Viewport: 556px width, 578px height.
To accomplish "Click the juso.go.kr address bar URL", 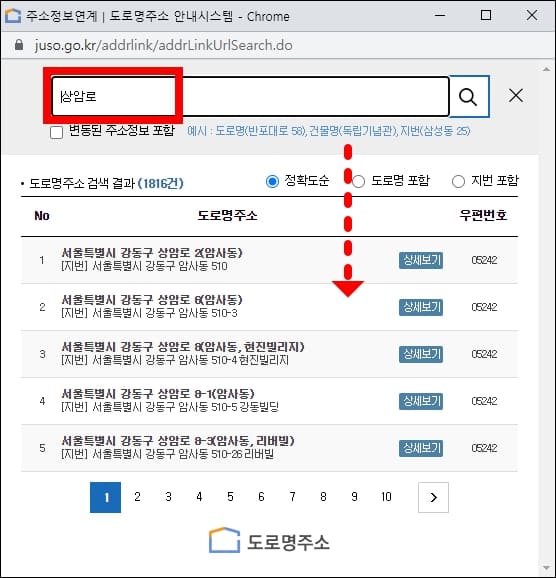I will click(x=164, y=45).
